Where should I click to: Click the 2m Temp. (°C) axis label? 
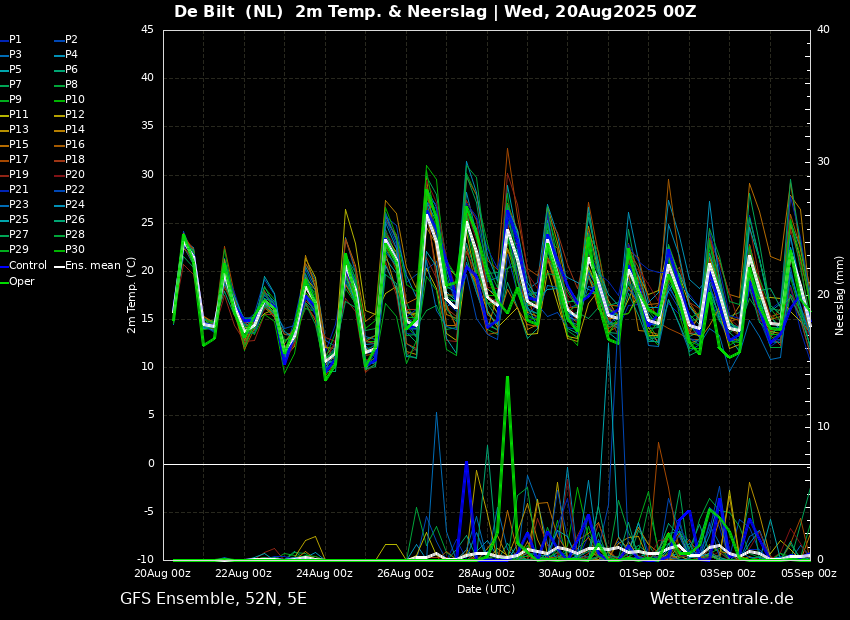pos(131,294)
